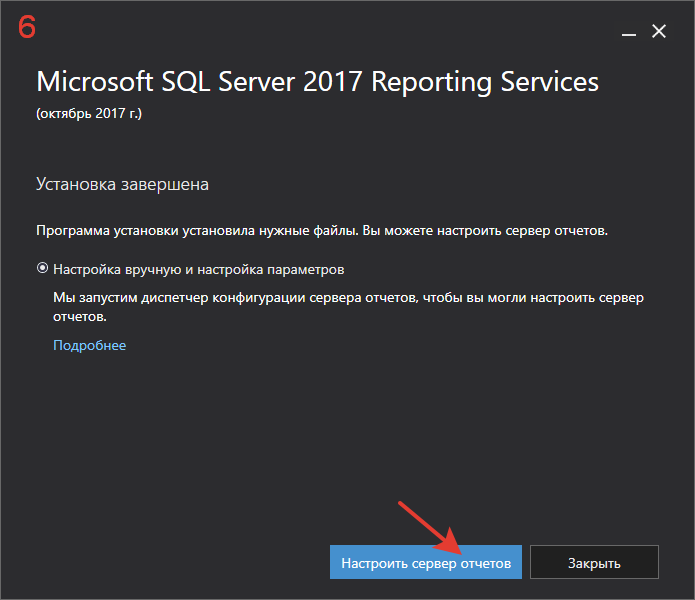
Task: Click the word Services in the title
Action: point(550,82)
